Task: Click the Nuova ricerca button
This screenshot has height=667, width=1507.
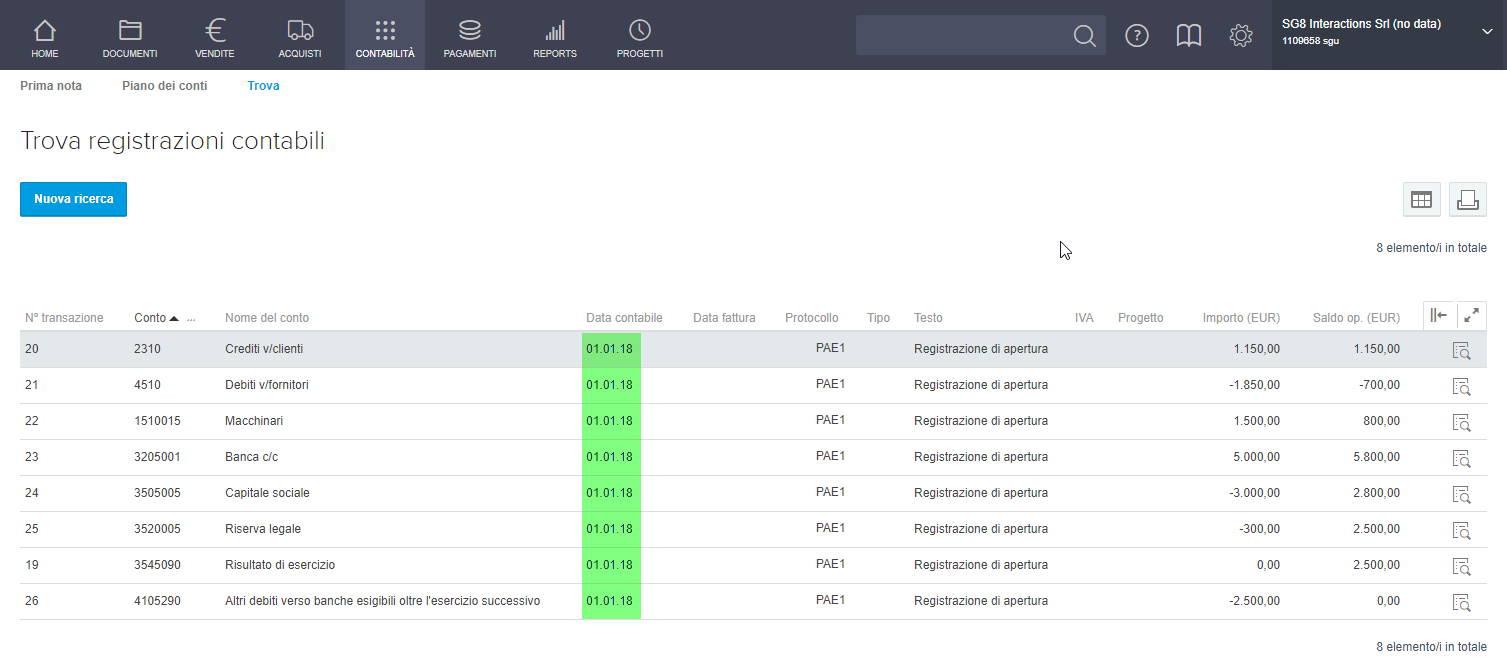Action: coord(73,199)
